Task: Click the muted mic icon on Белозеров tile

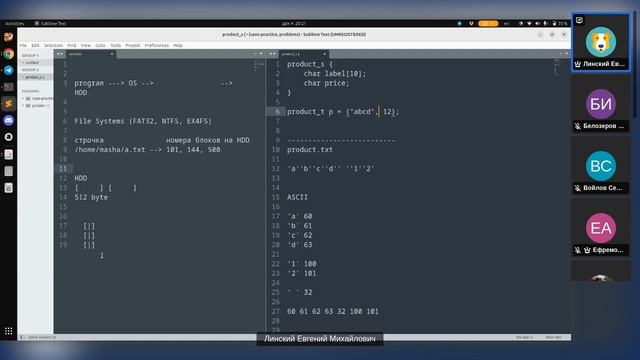Action: pyautogui.click(x=578, y=126)
